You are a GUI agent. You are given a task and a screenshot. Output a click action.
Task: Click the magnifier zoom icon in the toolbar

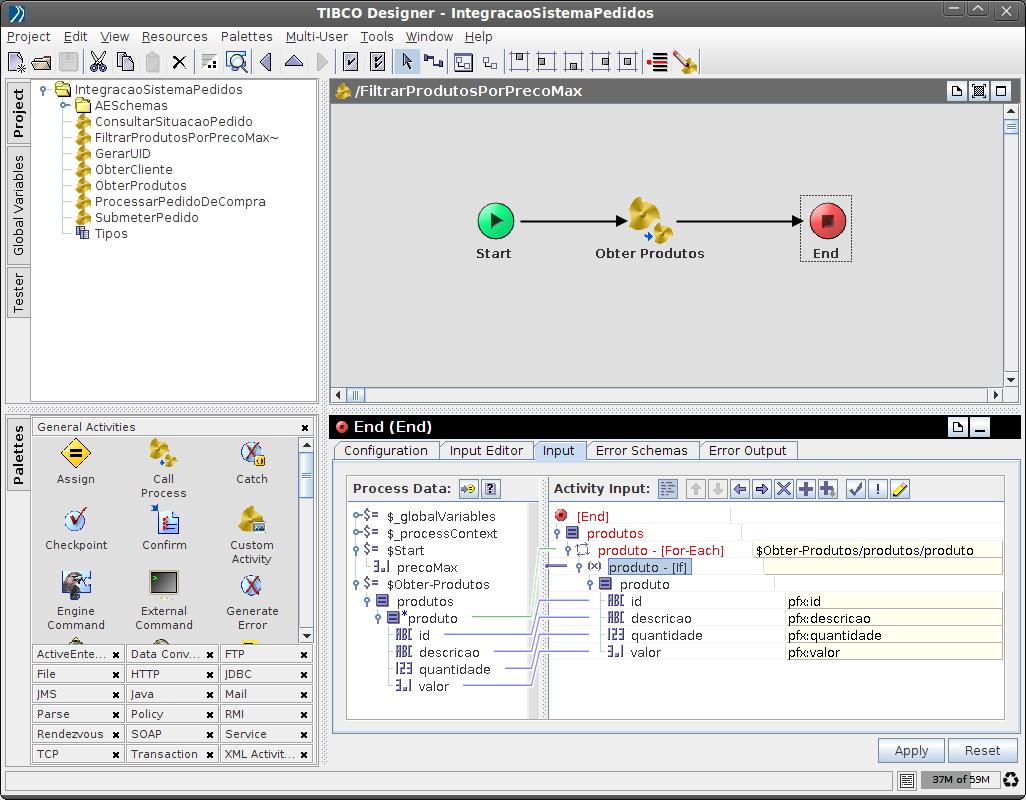point(237,61)
